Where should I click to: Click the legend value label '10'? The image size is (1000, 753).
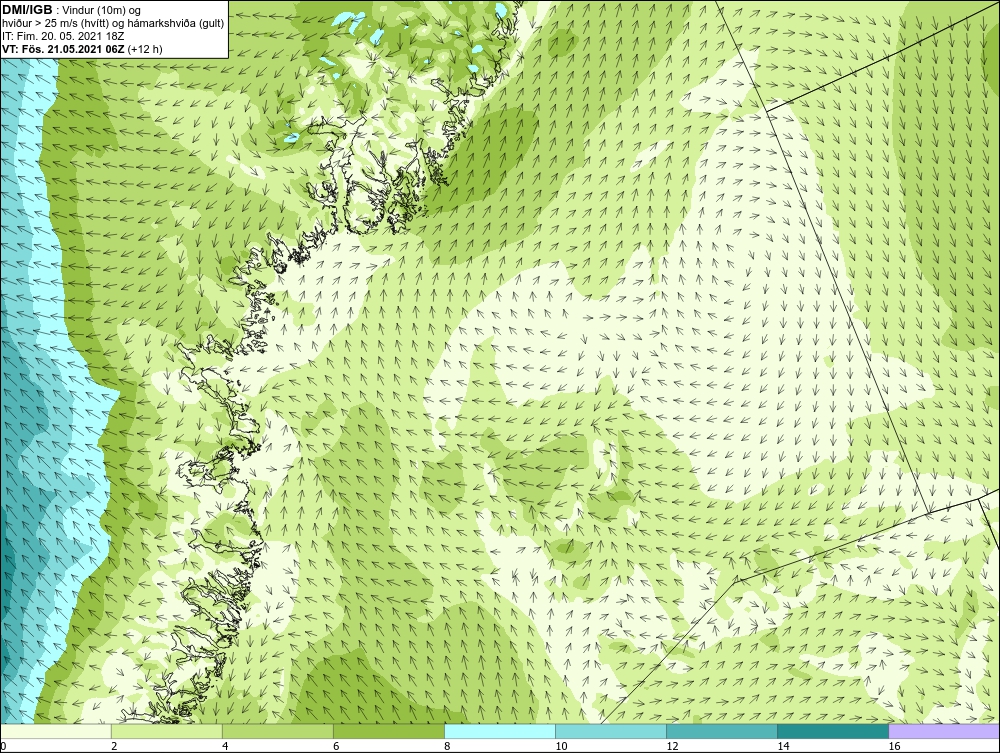click(561, 747)
